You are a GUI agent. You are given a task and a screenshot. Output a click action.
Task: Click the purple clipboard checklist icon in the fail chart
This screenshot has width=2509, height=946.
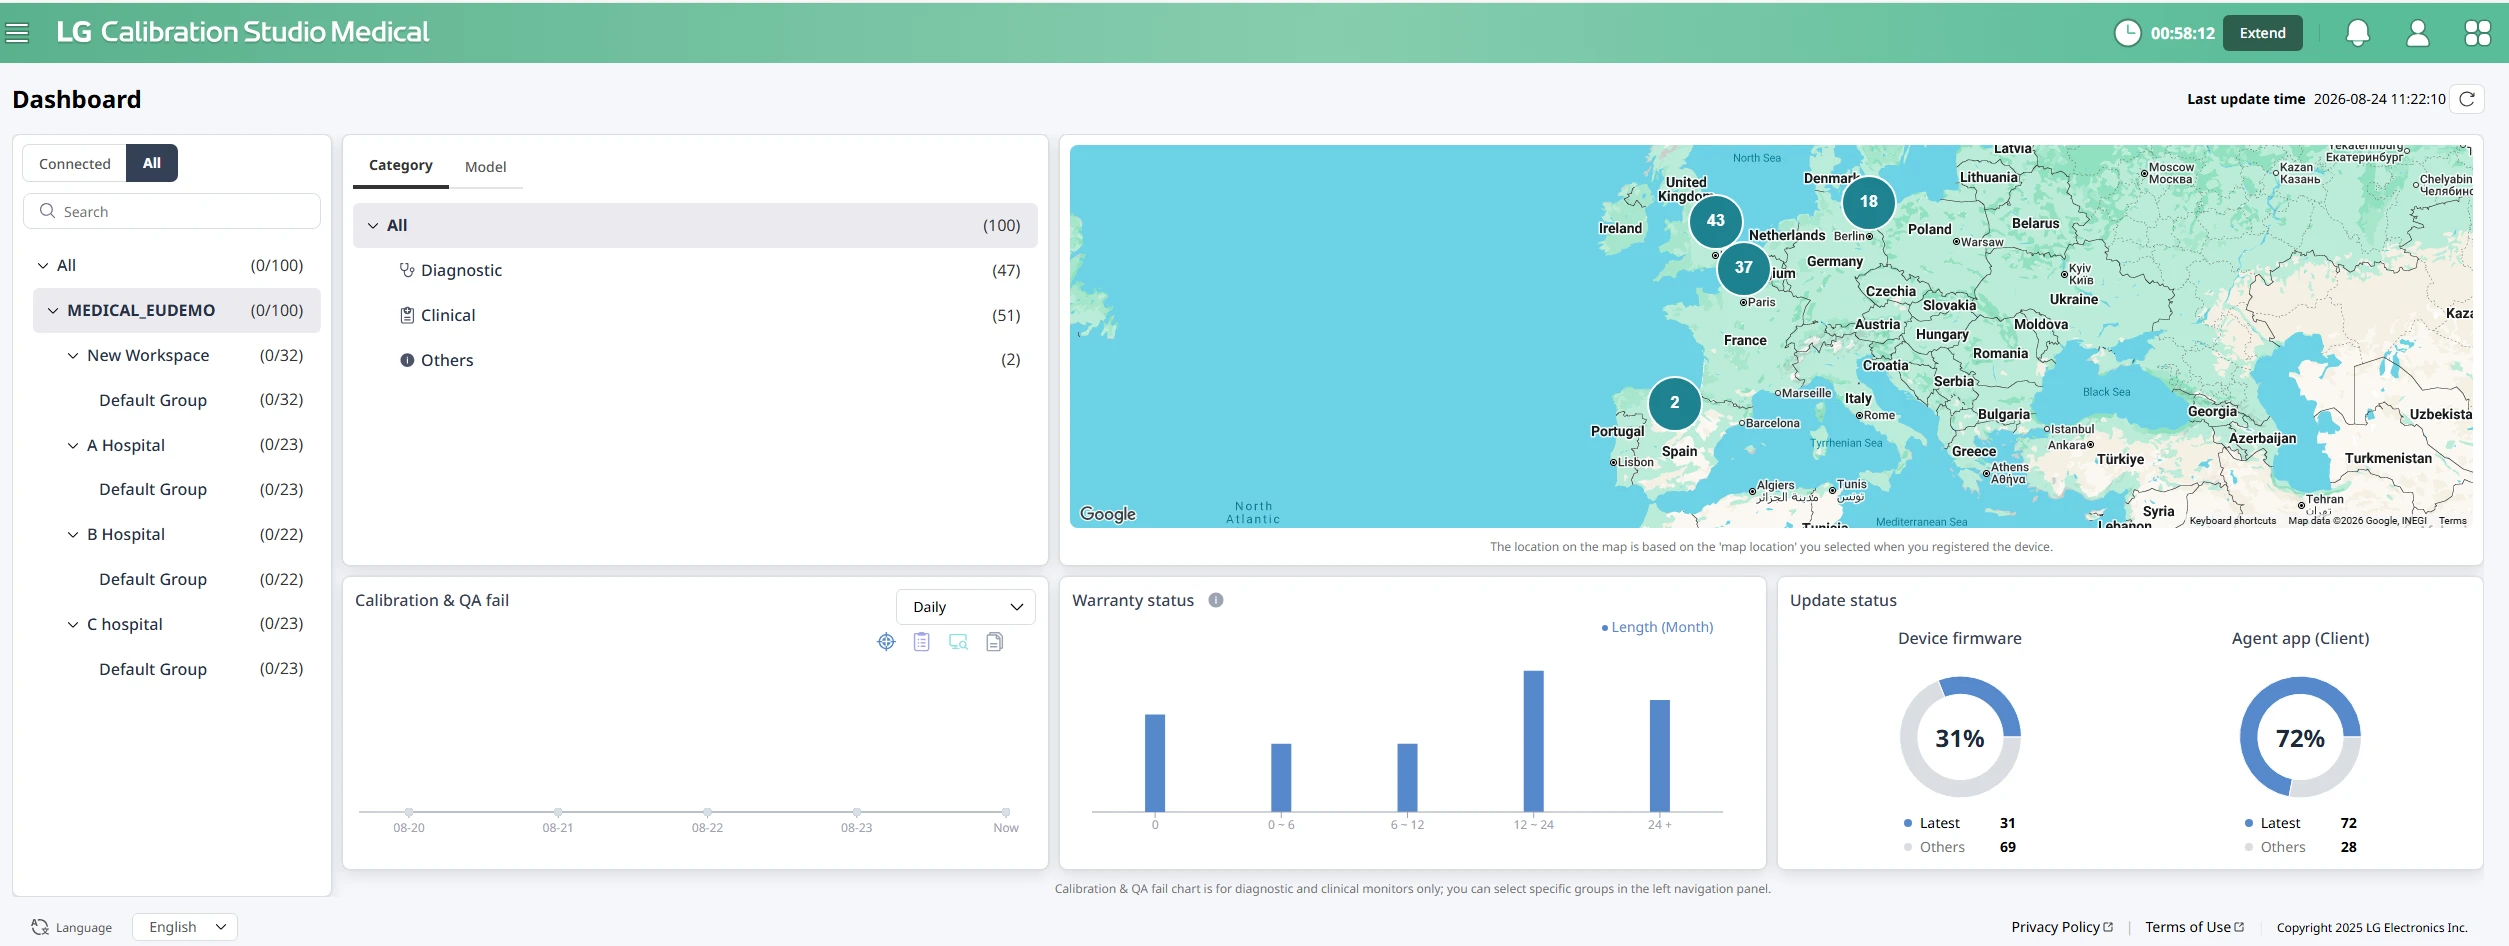click(x=922, y=642)
